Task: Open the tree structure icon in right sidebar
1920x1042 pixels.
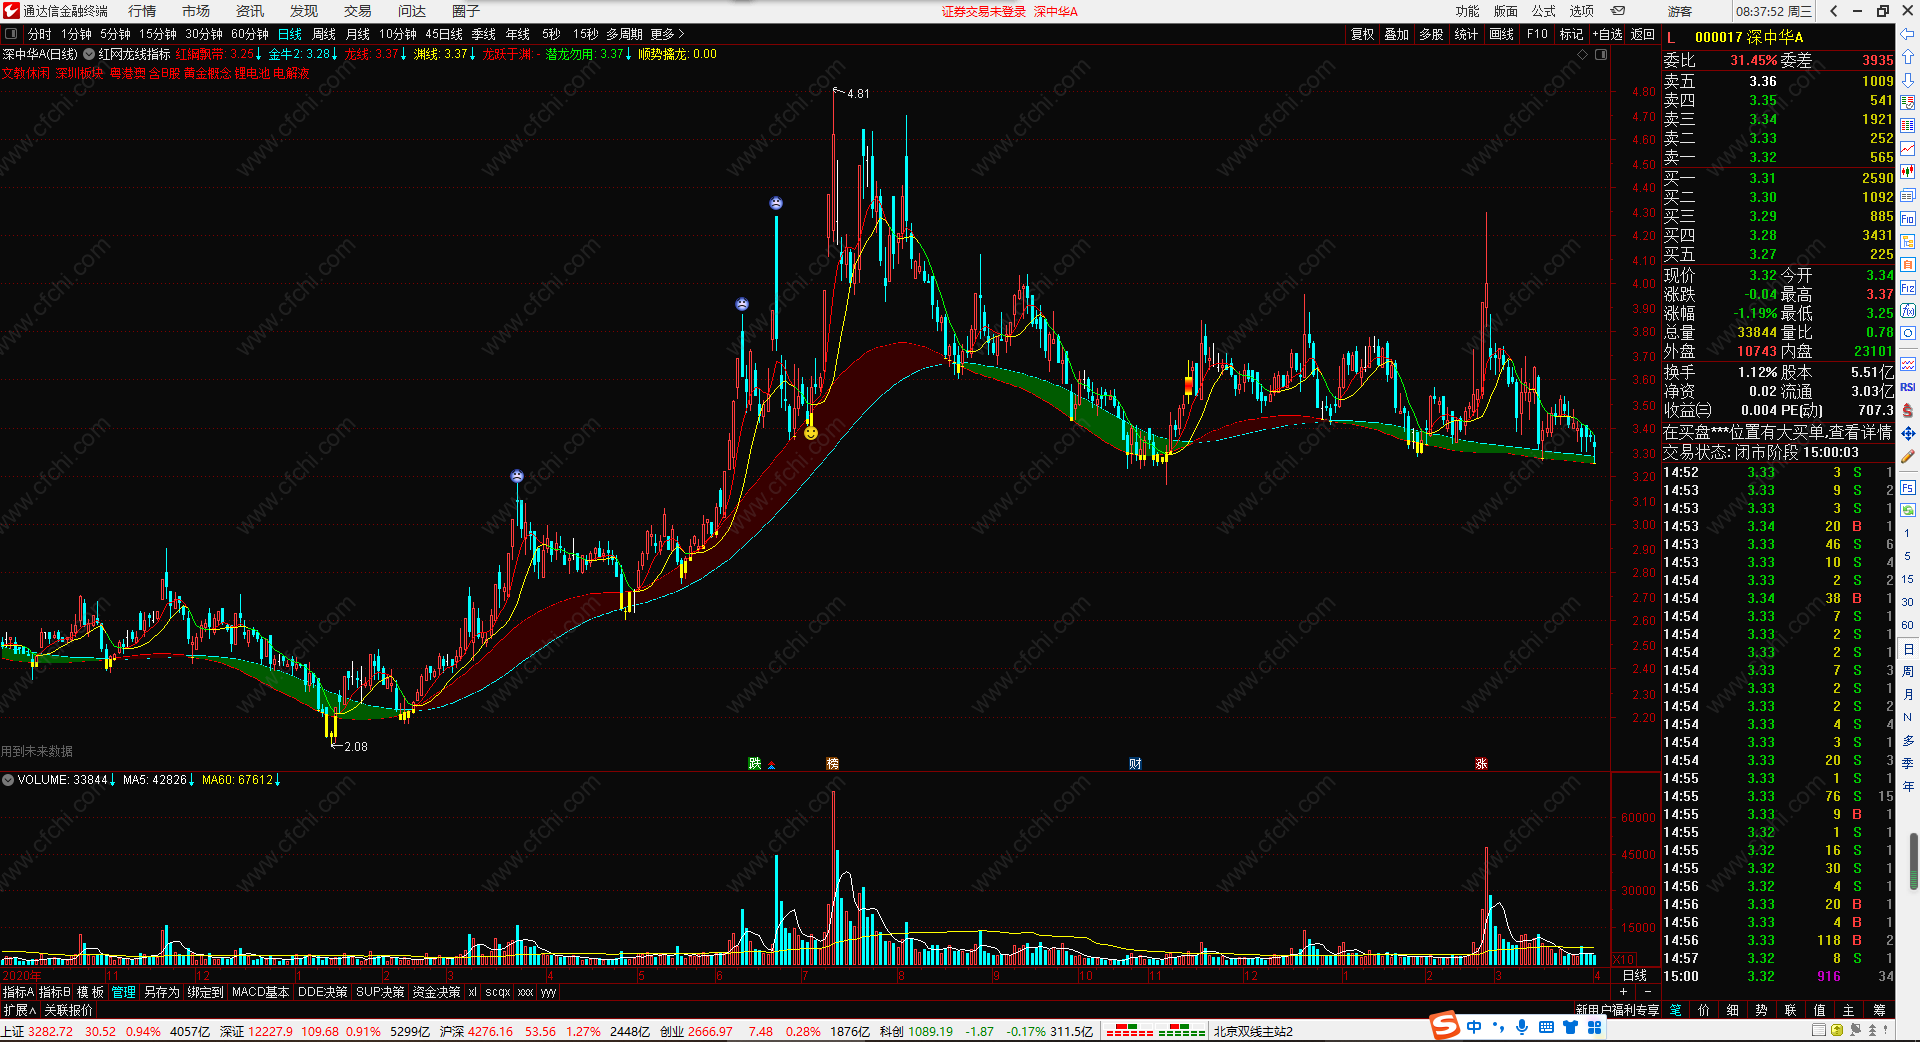Action: pos(1907,241)
